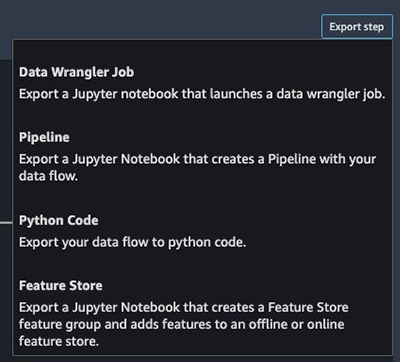Viewport: 400px width, 362px height.
Task: Click the 'feature group and adds features' line
Action: click(181, 324)
